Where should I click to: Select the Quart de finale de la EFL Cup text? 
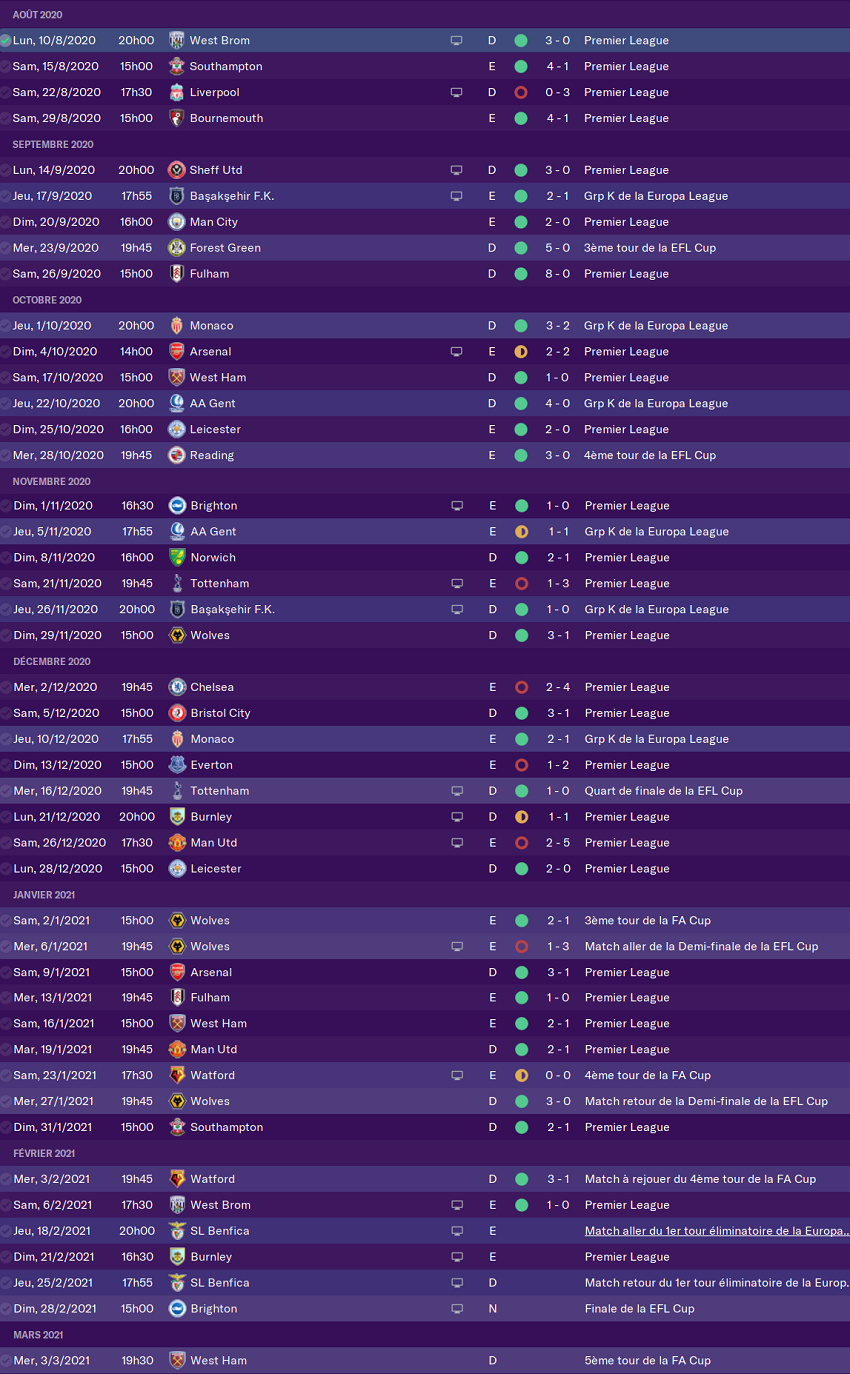pyautogui.click(x=663, y=791)
